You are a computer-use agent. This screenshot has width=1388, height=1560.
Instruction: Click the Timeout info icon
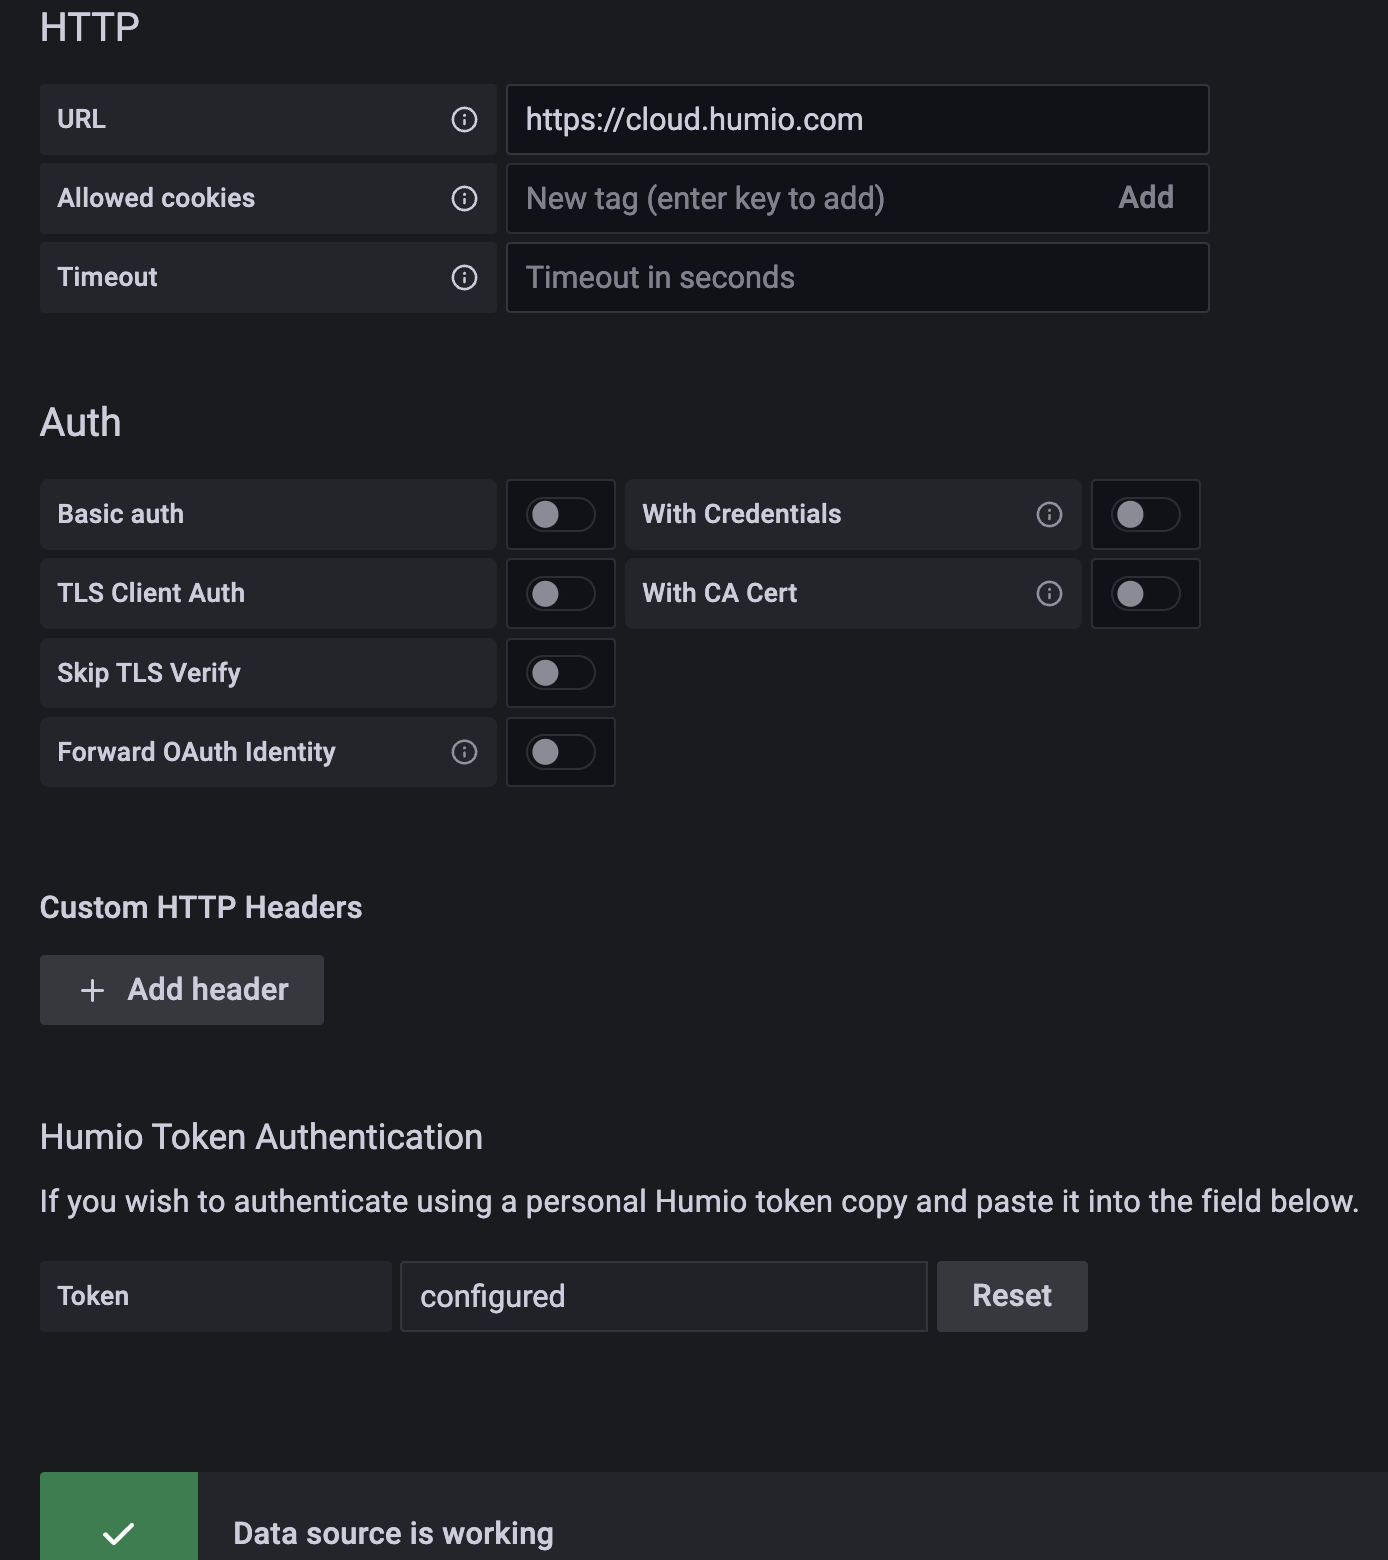pyautogui.click(x=464, y=277)
